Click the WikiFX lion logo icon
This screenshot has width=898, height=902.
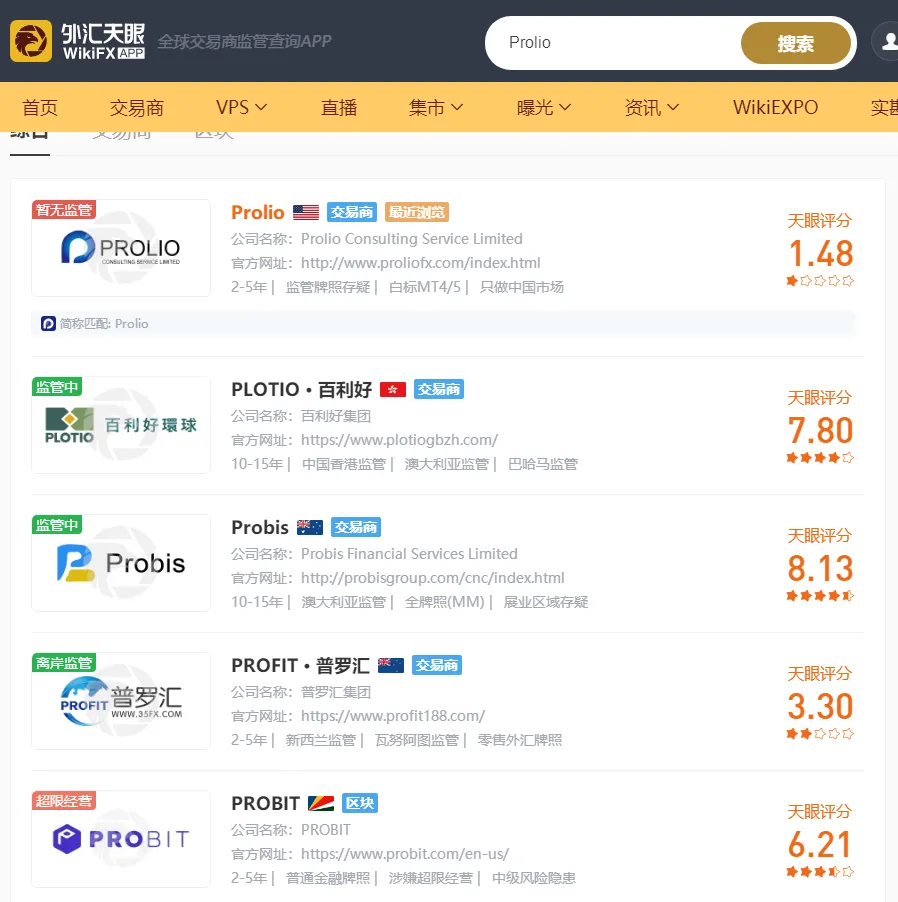31,41
